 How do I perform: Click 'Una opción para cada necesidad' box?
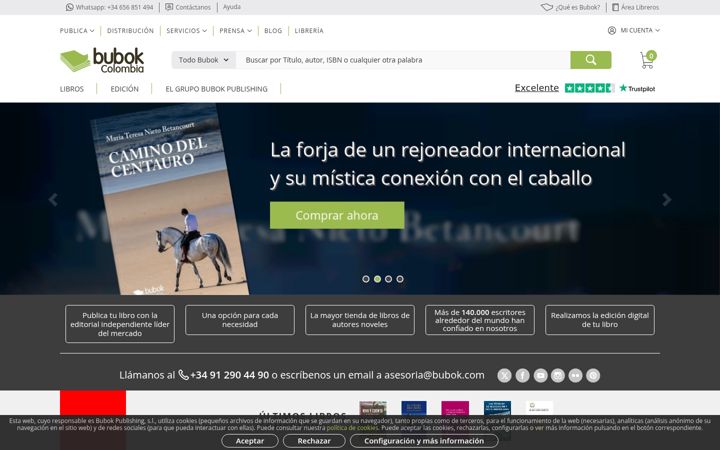240,320
